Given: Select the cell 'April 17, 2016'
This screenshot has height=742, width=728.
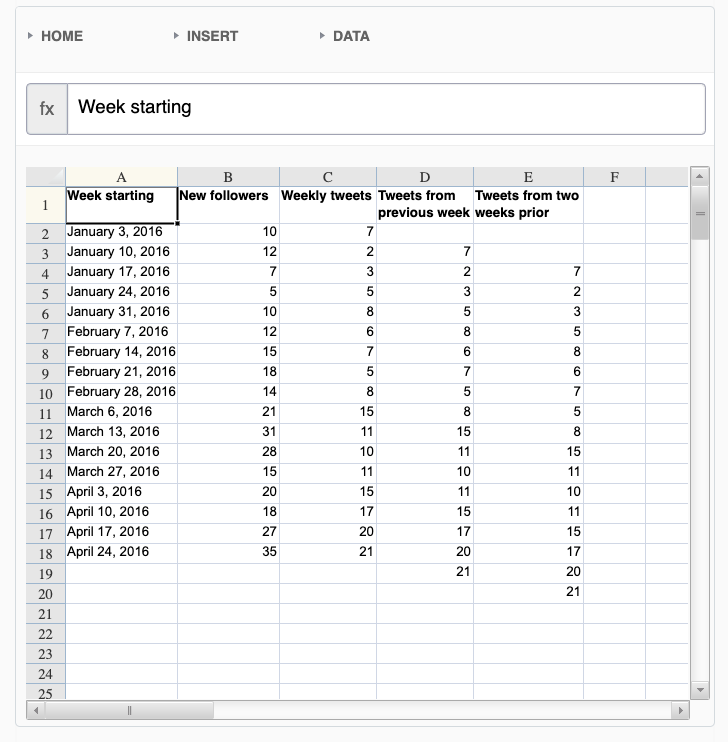Looking at the screenshot, I should coord(122,533).
